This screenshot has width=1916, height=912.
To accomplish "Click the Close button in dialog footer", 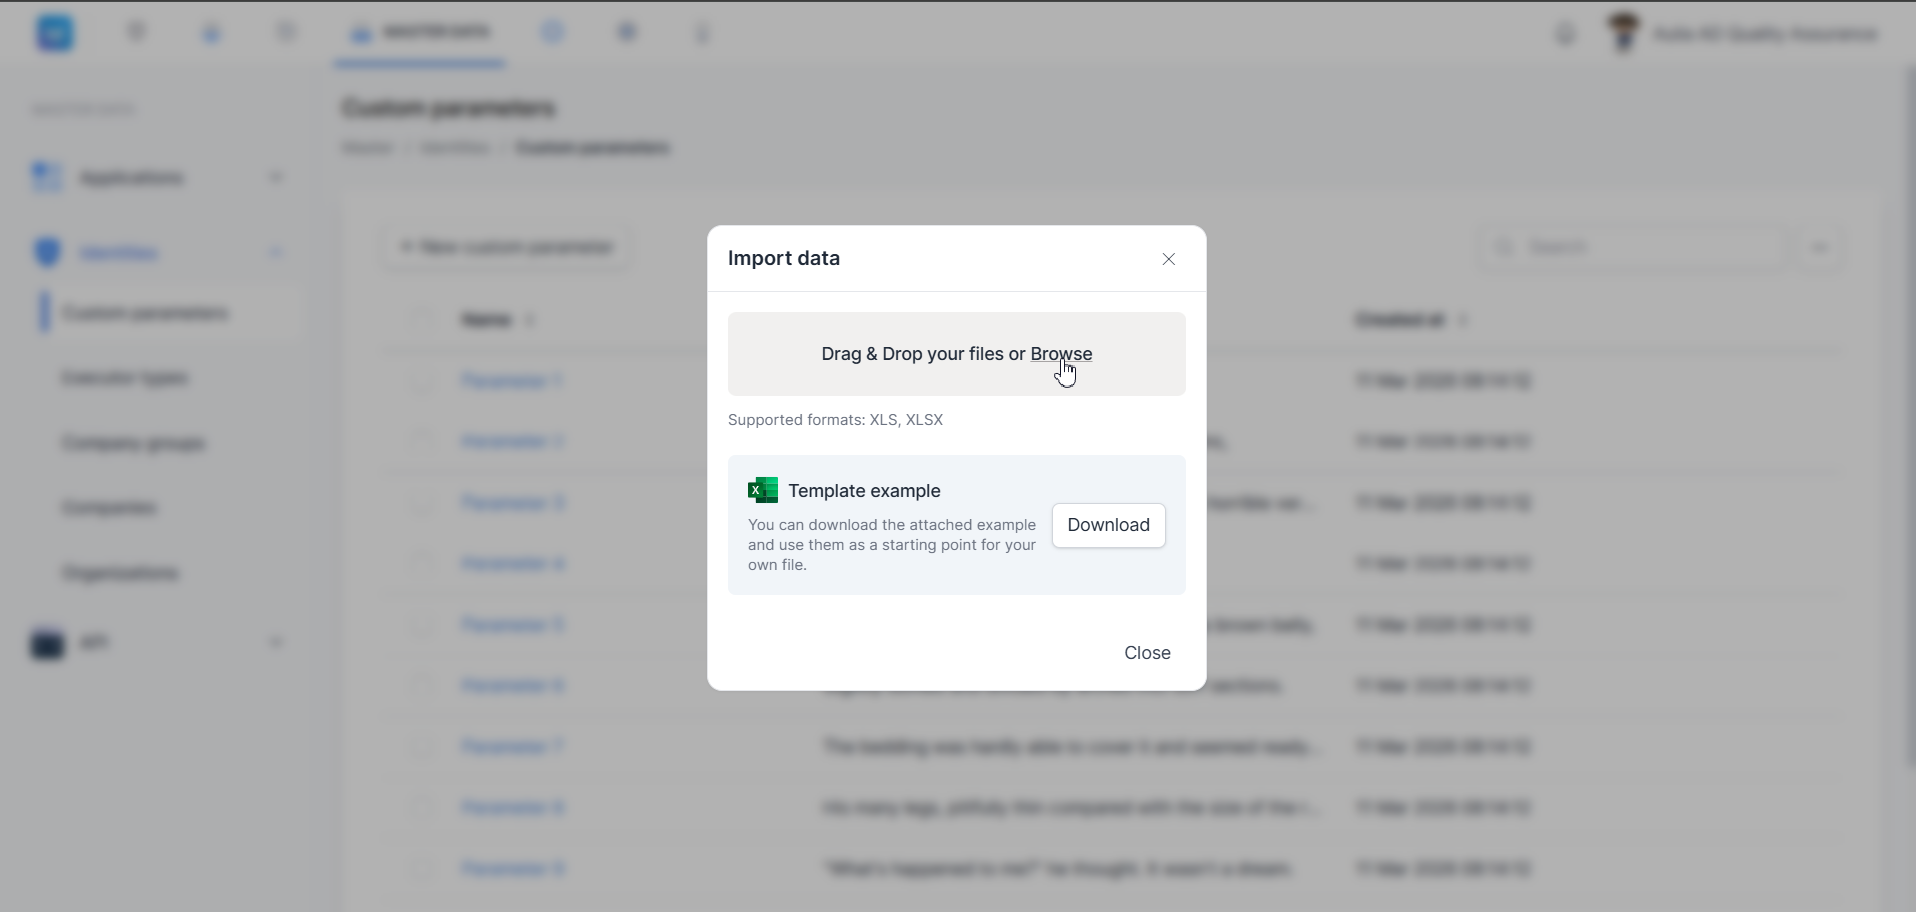I will pos(1147,653).
